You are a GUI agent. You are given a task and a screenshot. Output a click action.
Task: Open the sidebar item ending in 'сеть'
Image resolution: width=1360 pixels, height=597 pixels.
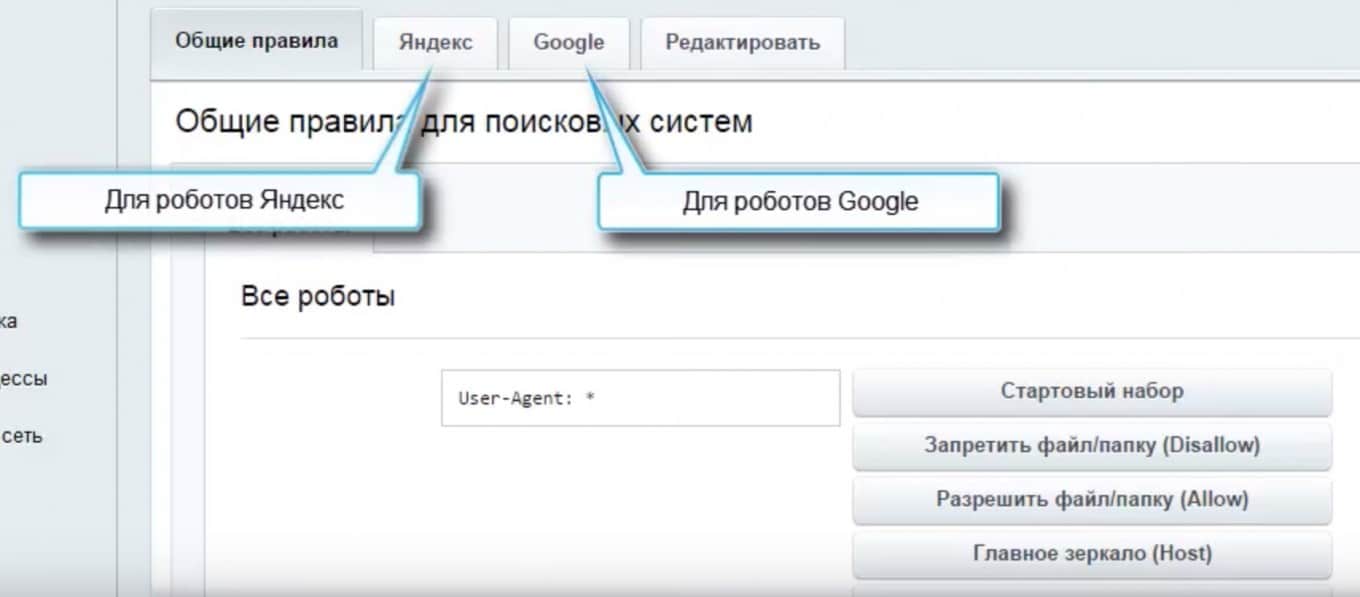click(22, 436)
